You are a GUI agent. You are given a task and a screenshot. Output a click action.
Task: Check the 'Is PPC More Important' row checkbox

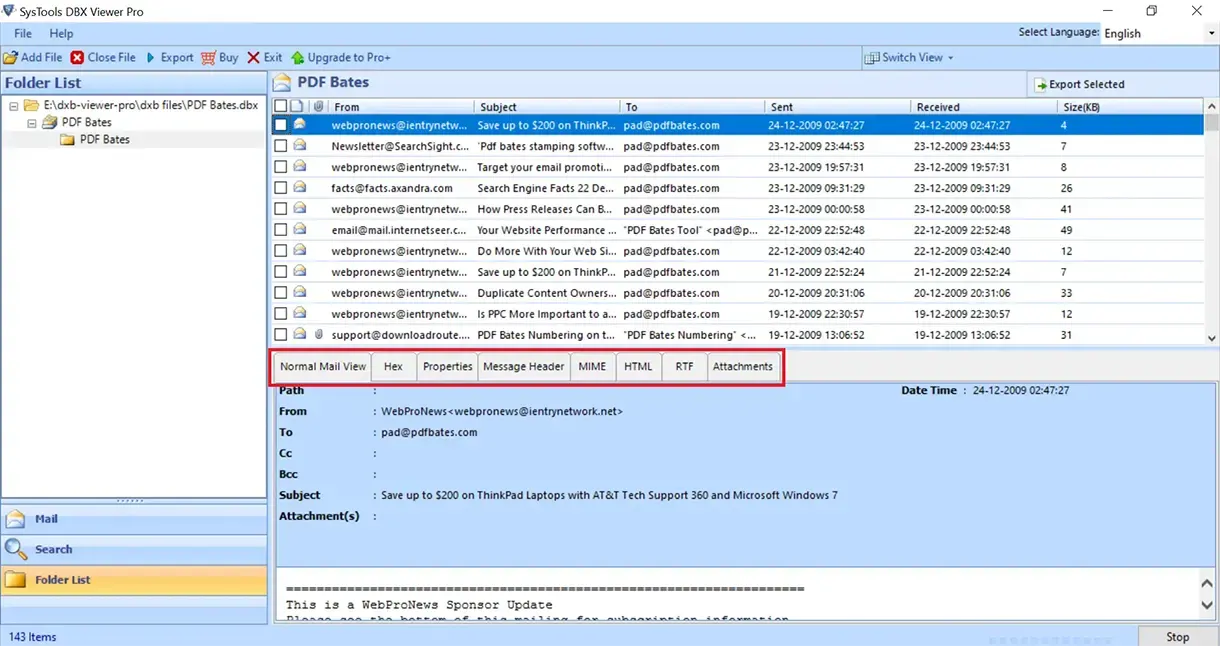[281, 314]
